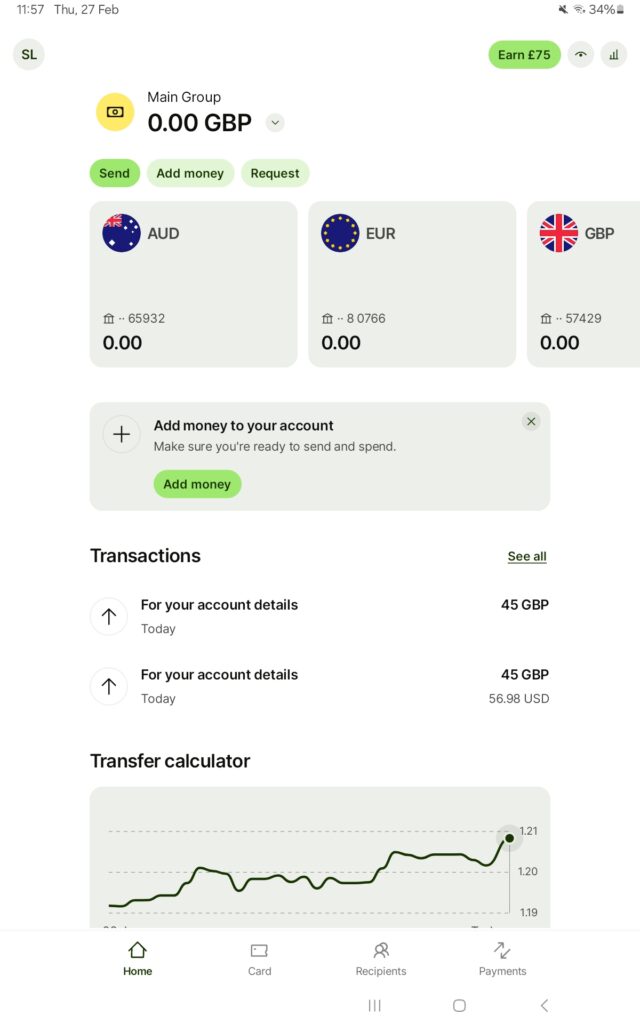Open the AUD currency balance card

[x=193, y=284]
